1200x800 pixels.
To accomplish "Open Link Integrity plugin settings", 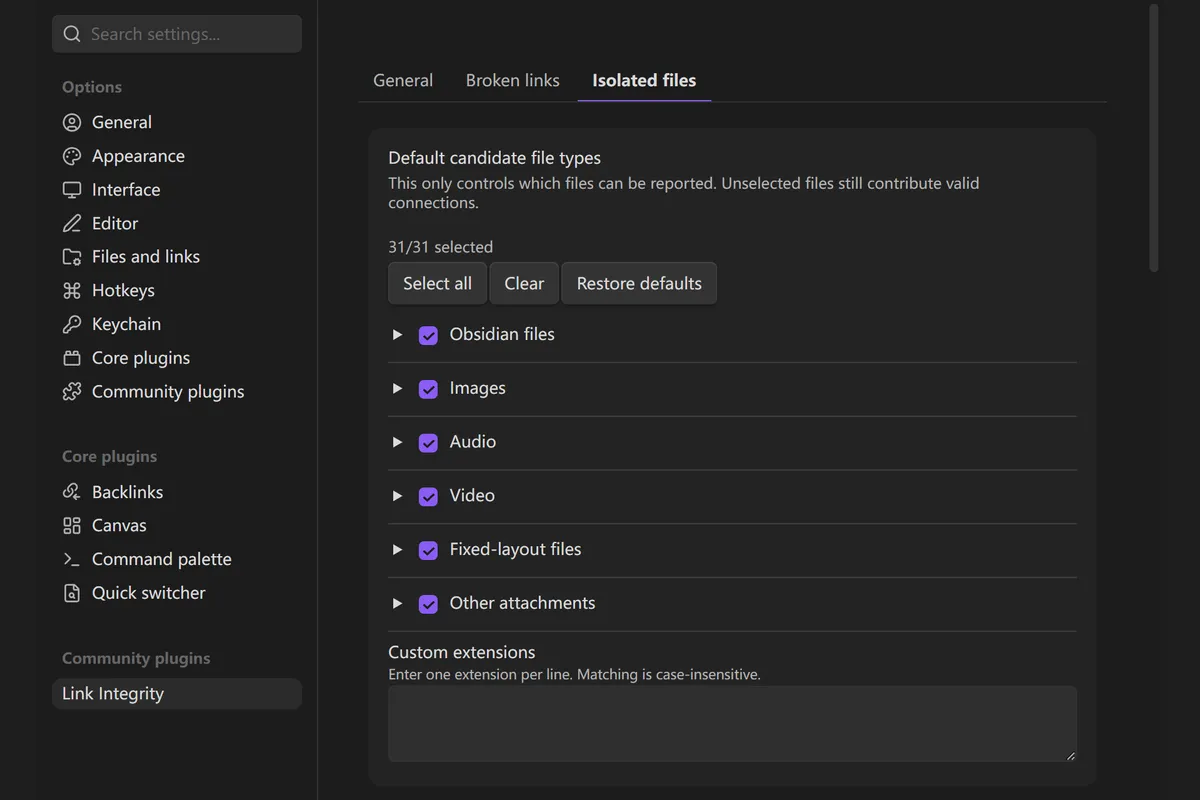I will [177, 694].
